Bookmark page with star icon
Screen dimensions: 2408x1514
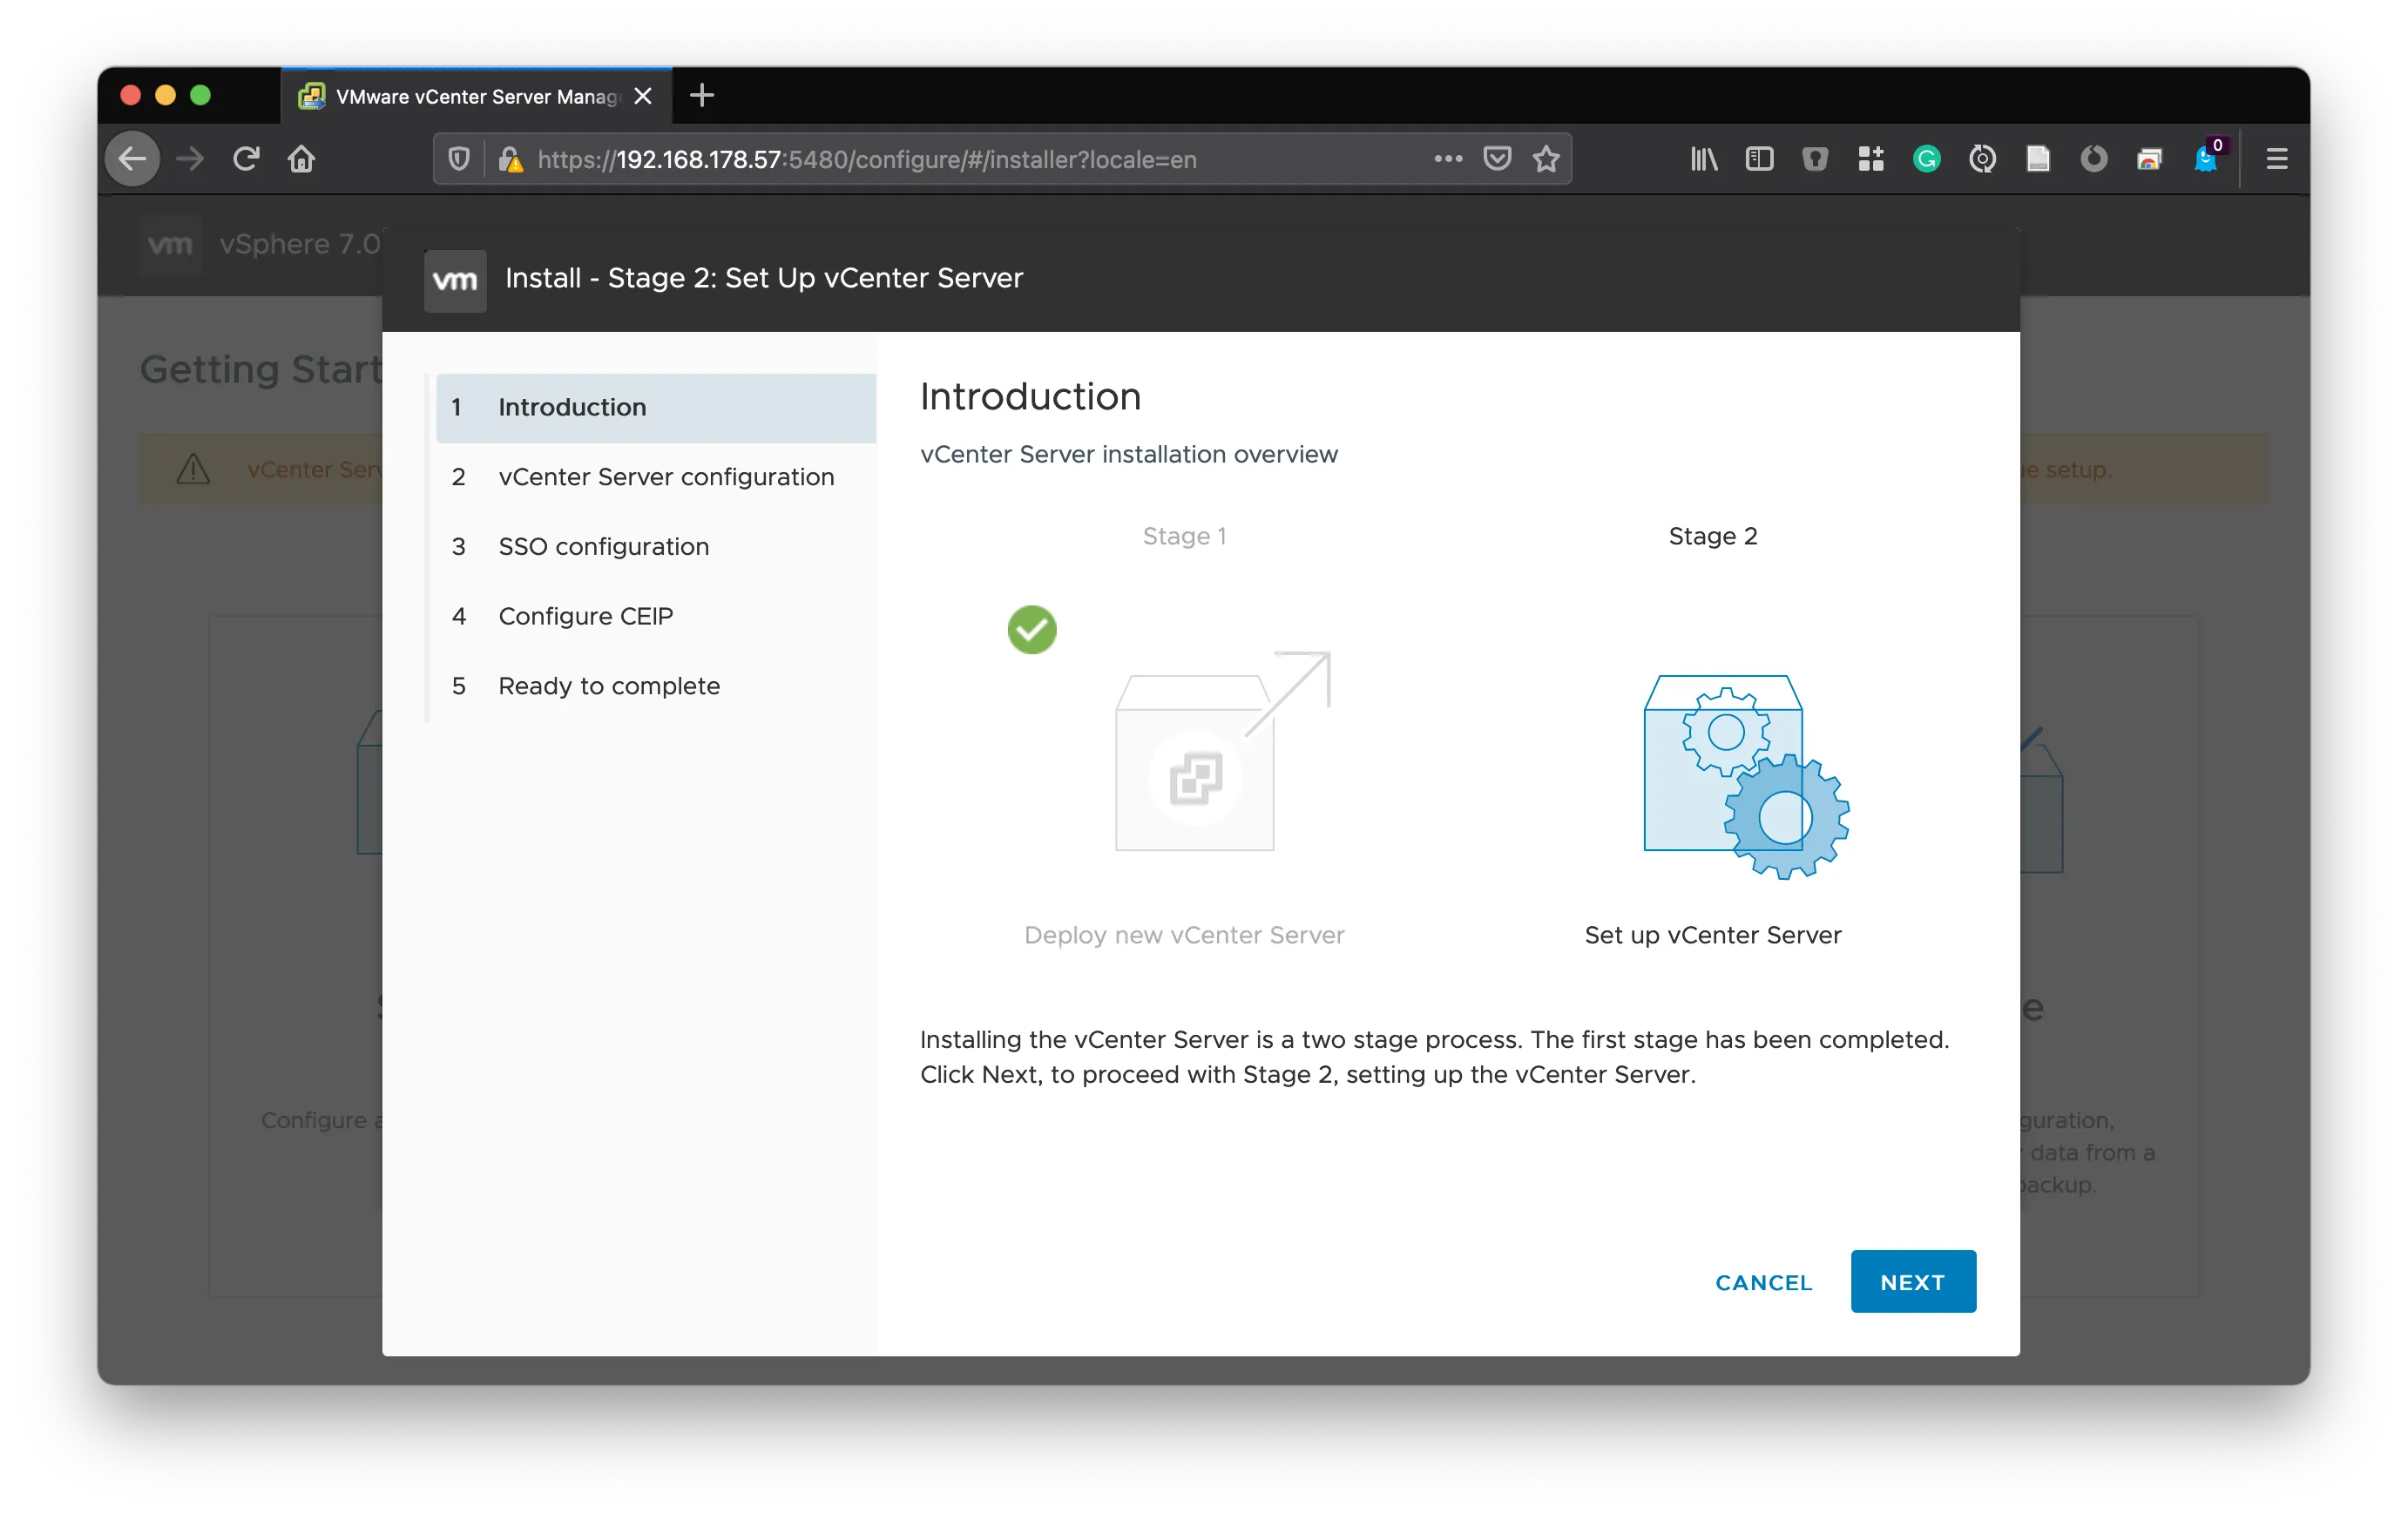coord(1546,159)
